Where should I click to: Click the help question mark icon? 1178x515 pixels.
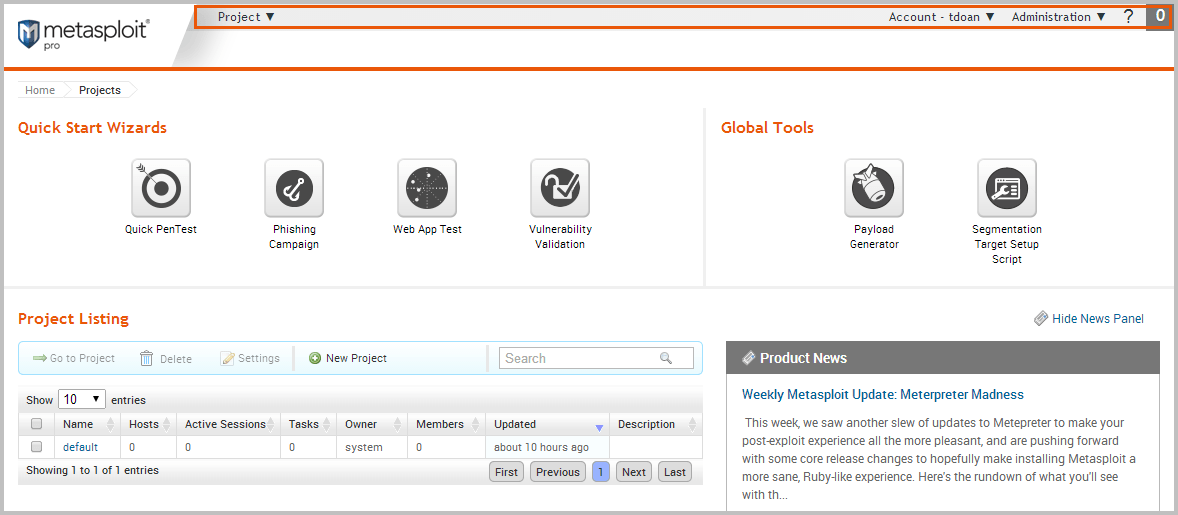coord(1129,17)
